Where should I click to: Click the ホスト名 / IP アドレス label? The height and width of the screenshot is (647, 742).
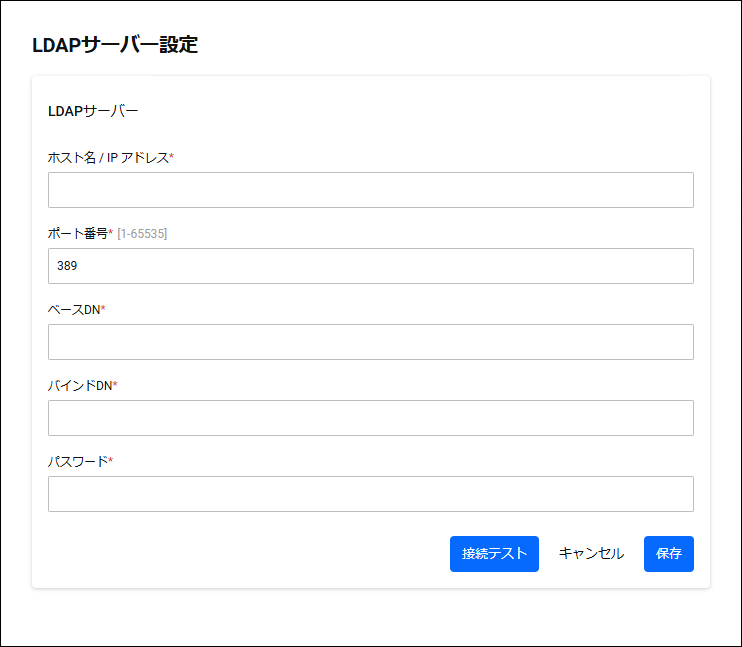(x=108, y=158)
